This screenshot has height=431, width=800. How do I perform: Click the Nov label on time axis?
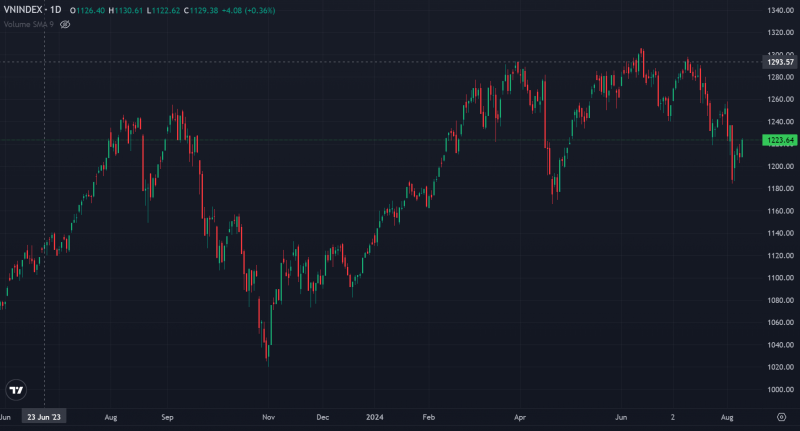(268, 417)
